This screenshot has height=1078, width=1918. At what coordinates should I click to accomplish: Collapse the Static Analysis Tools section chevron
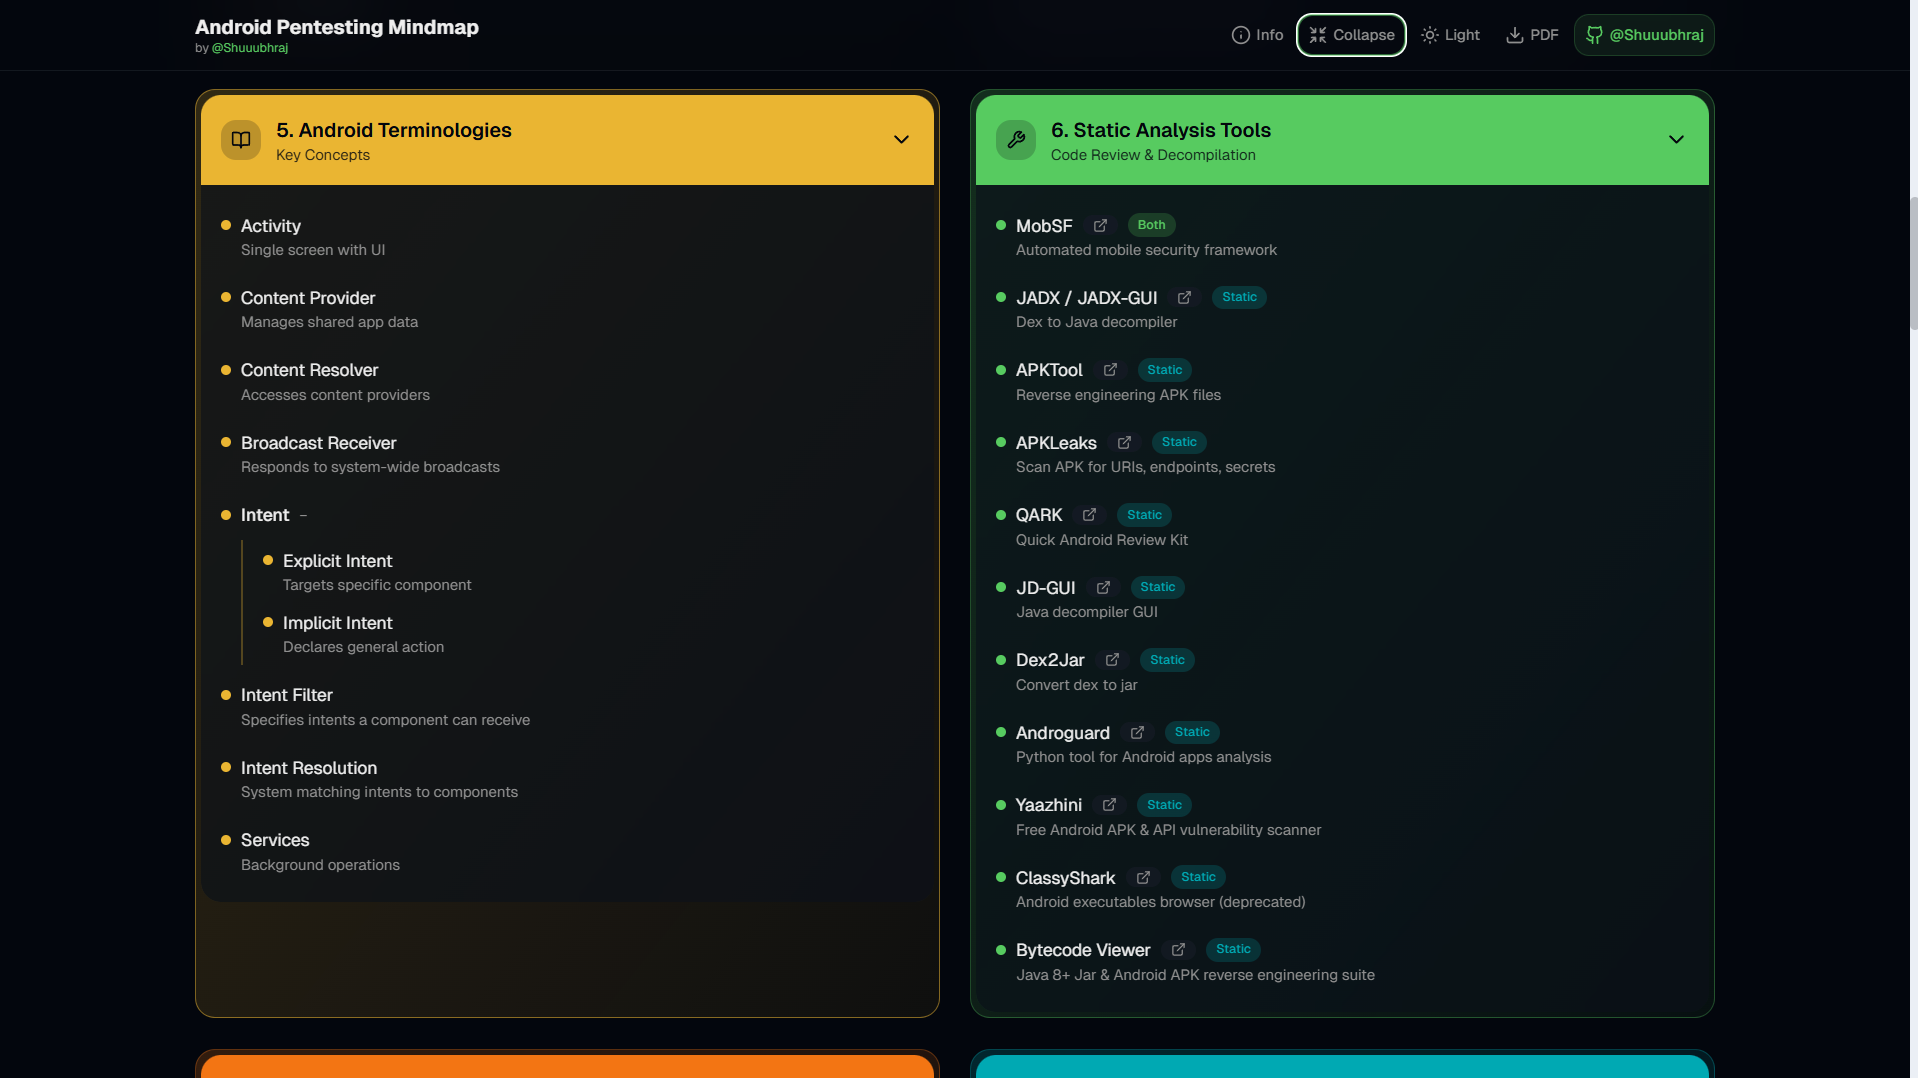pos(1676,140)
